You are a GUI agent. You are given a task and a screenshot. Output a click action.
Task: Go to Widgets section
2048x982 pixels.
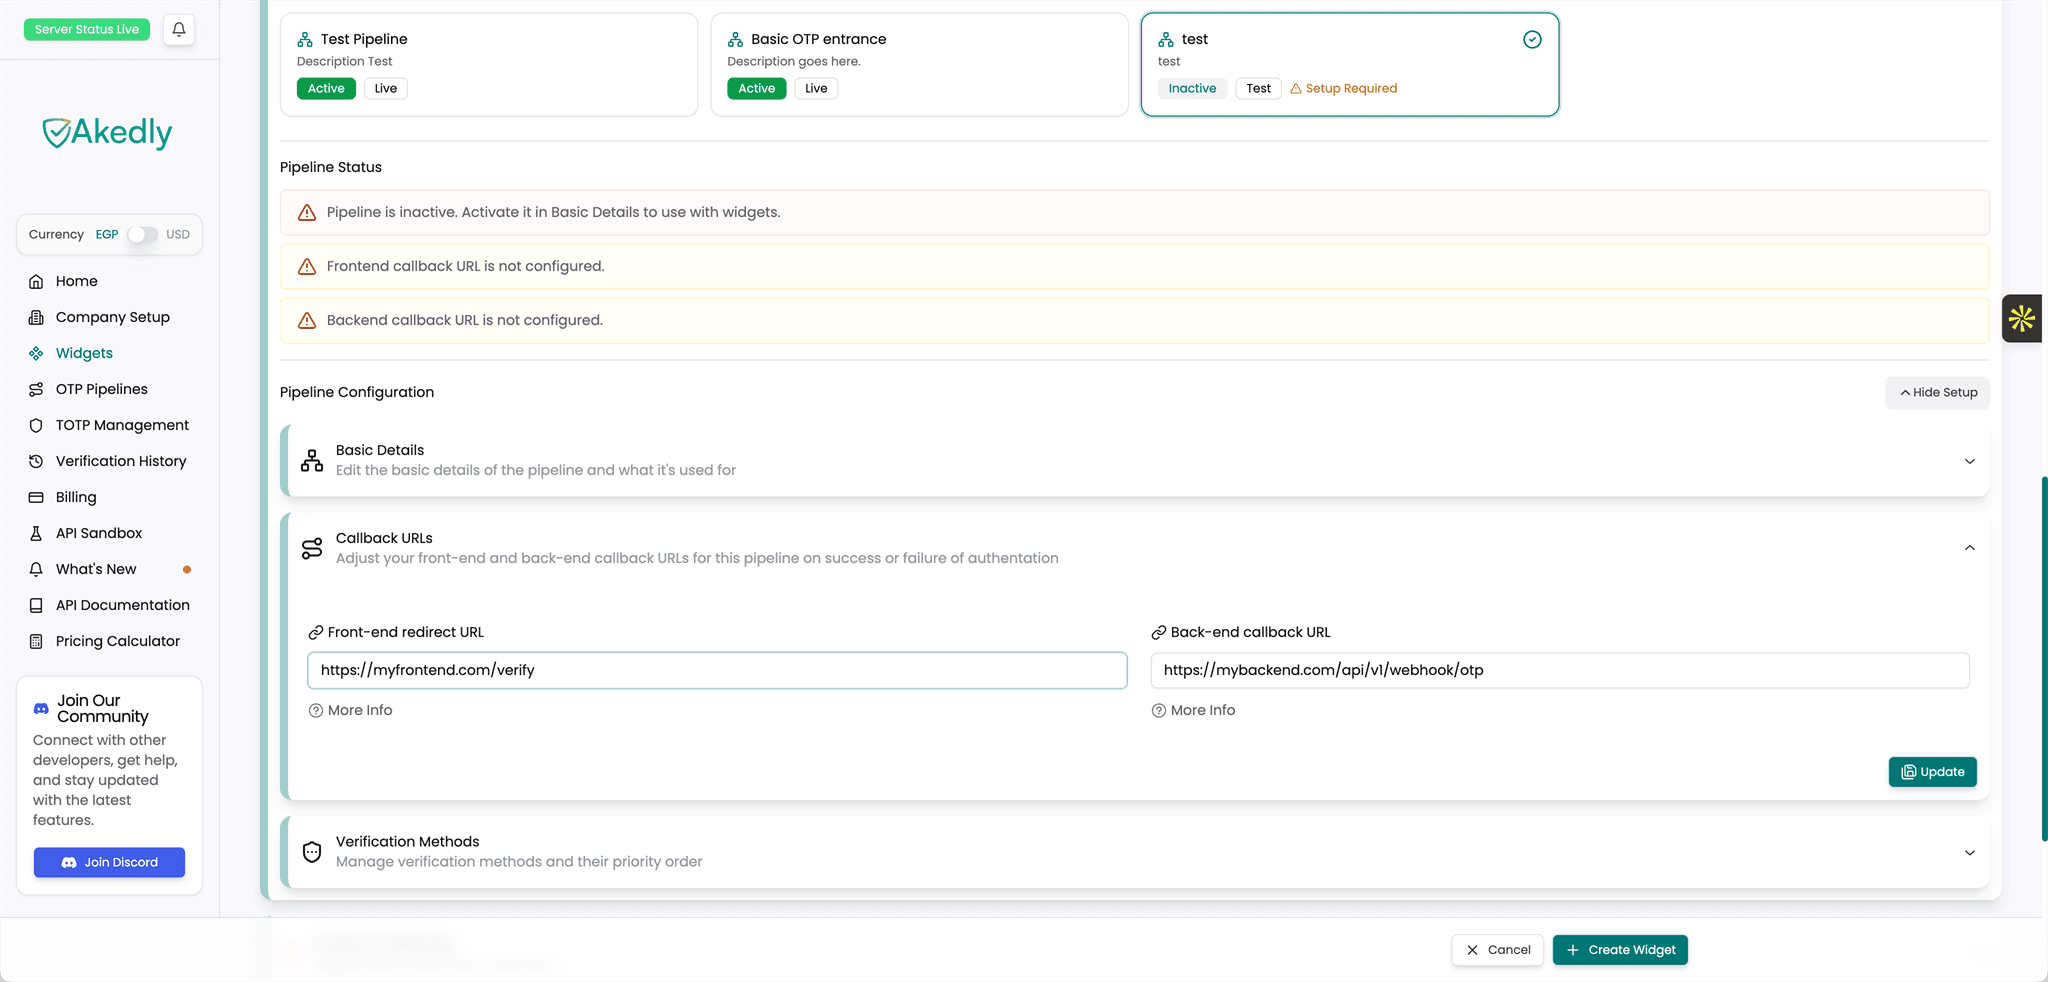click(84, 353)
